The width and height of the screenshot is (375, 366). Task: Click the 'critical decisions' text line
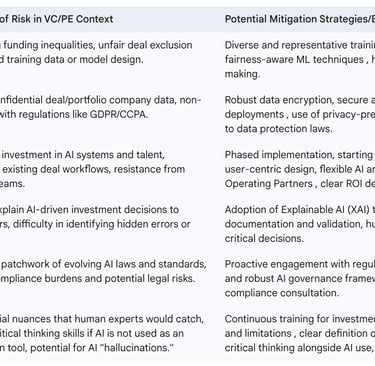coord(264,238)
